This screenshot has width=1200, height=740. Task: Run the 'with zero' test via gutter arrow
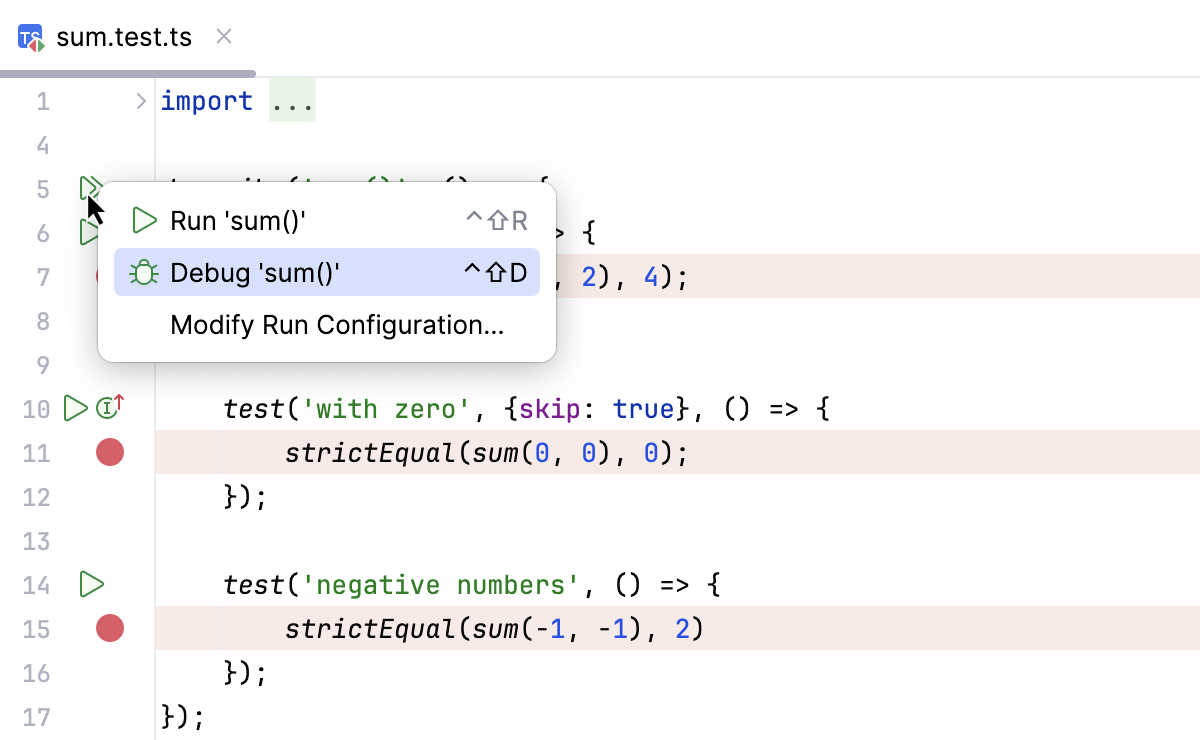74,407
